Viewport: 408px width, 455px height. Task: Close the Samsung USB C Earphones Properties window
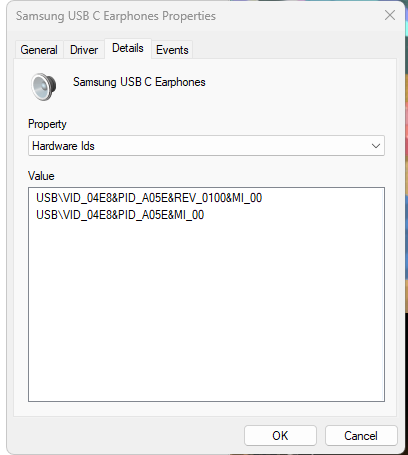pyautogui.click(x=390, y=15)
